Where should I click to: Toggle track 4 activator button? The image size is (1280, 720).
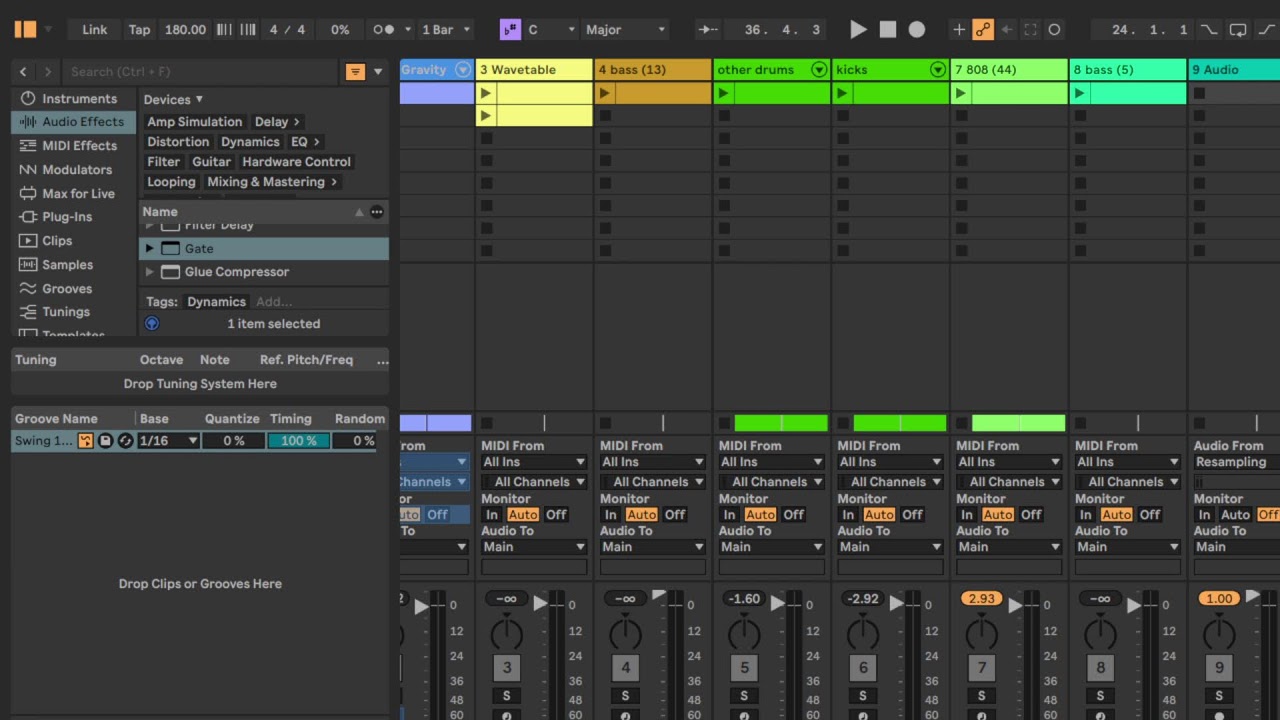click(x=625, y=667)
